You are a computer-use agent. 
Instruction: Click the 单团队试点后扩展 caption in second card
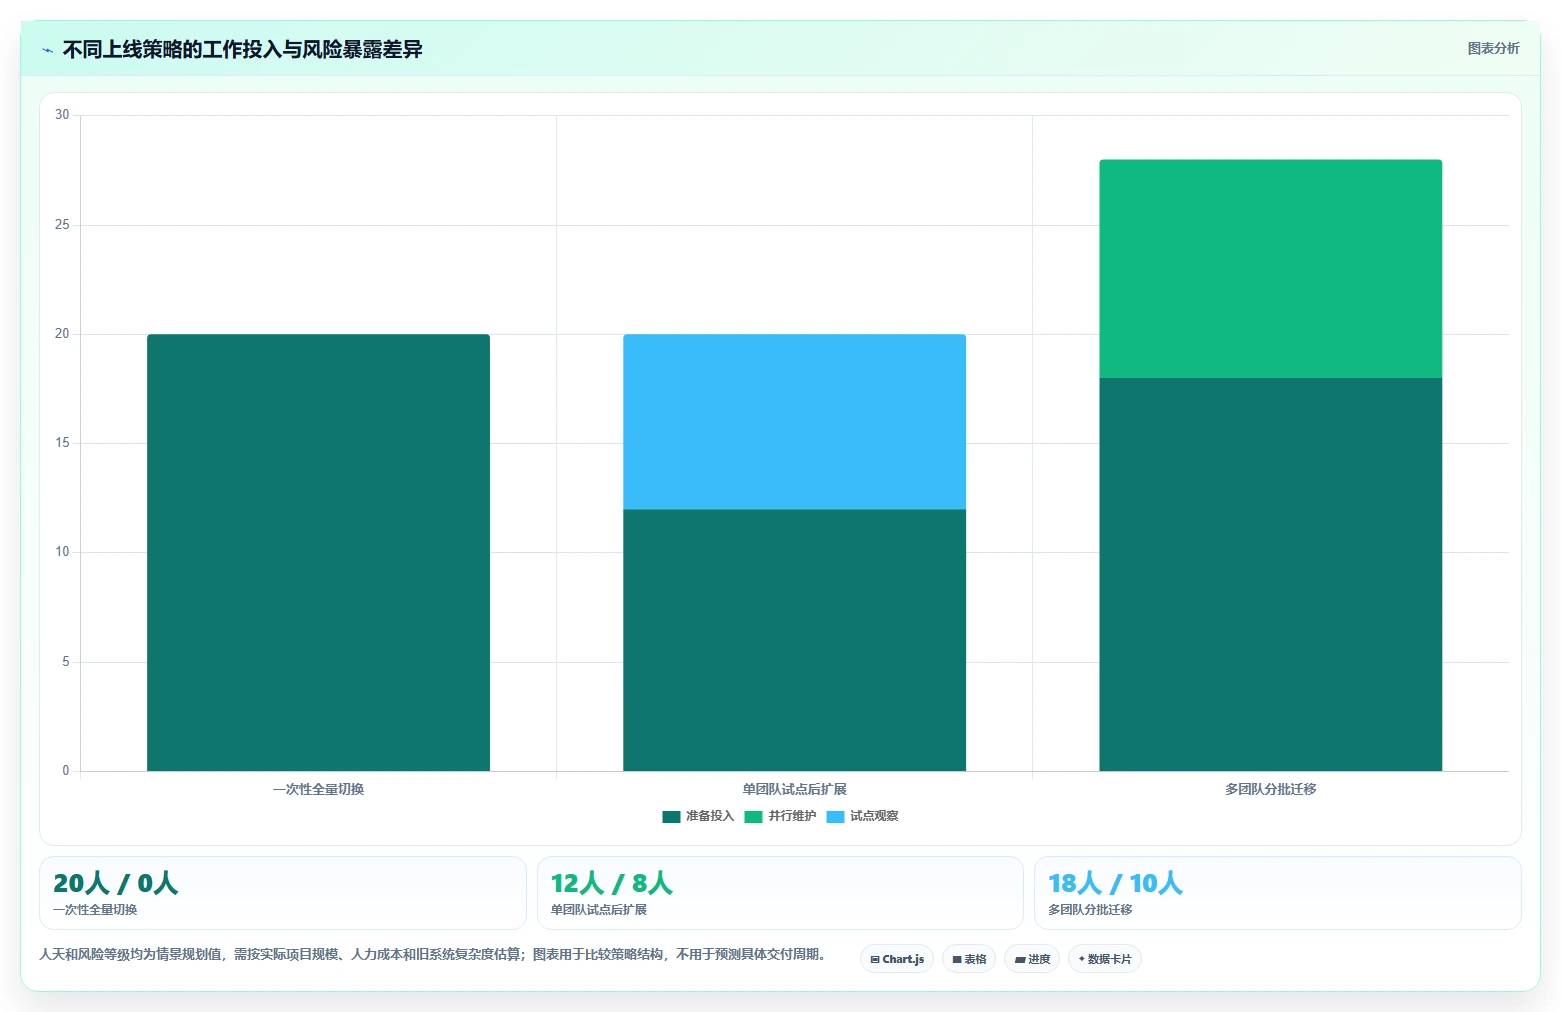pyautogui.click(x=599, y=910)
